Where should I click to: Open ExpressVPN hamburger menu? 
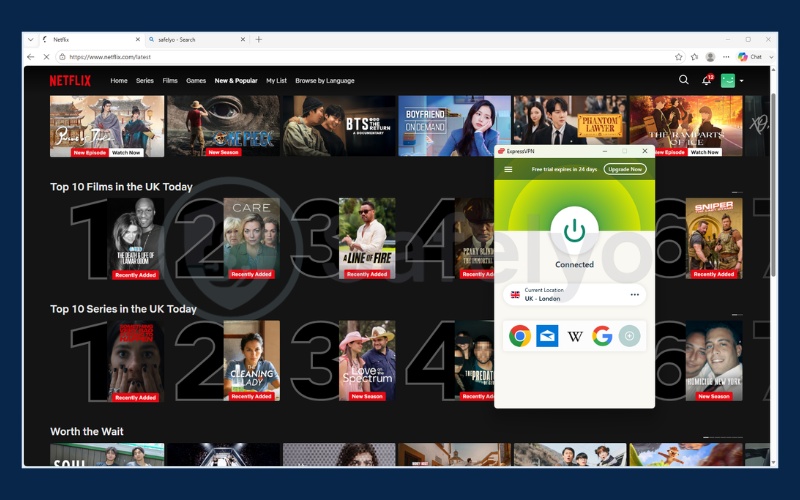click(x=508, y=169)
